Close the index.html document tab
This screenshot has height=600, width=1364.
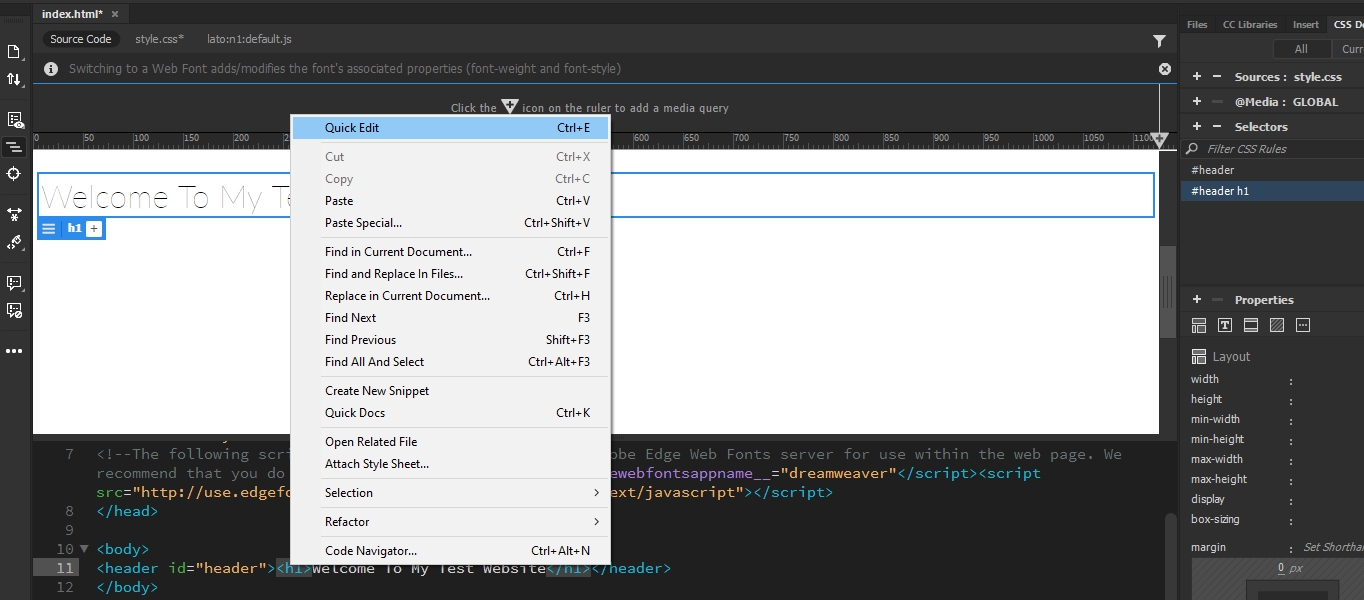(114, 14)
